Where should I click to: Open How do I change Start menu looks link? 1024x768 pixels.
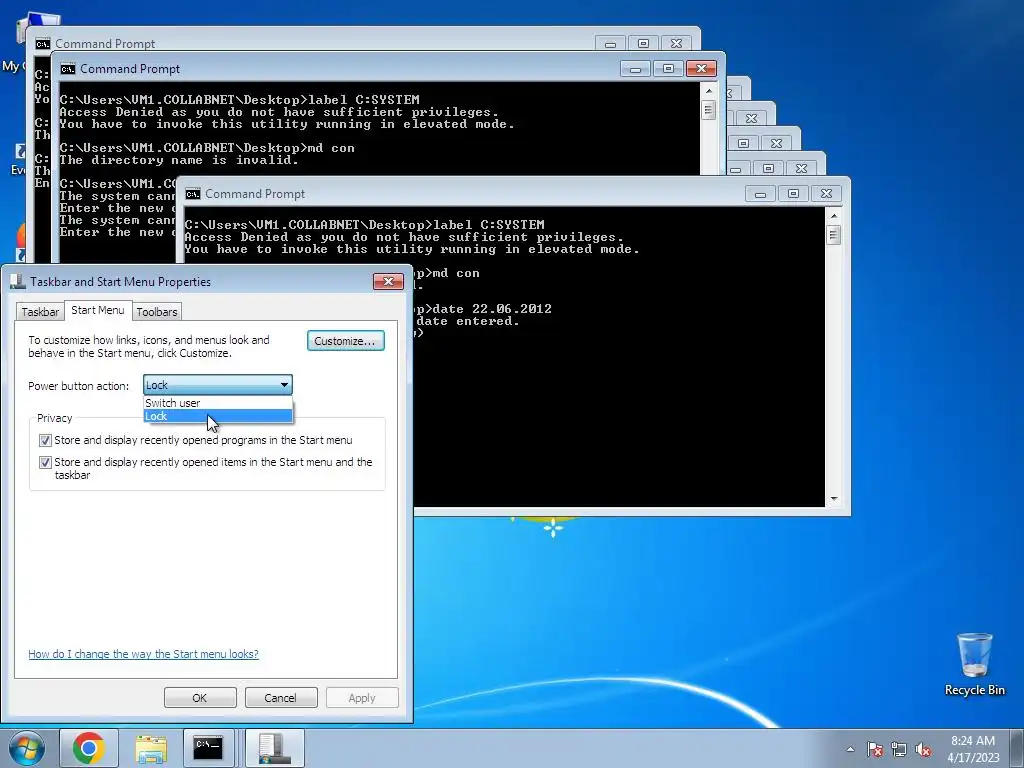[x=143, y=654]
